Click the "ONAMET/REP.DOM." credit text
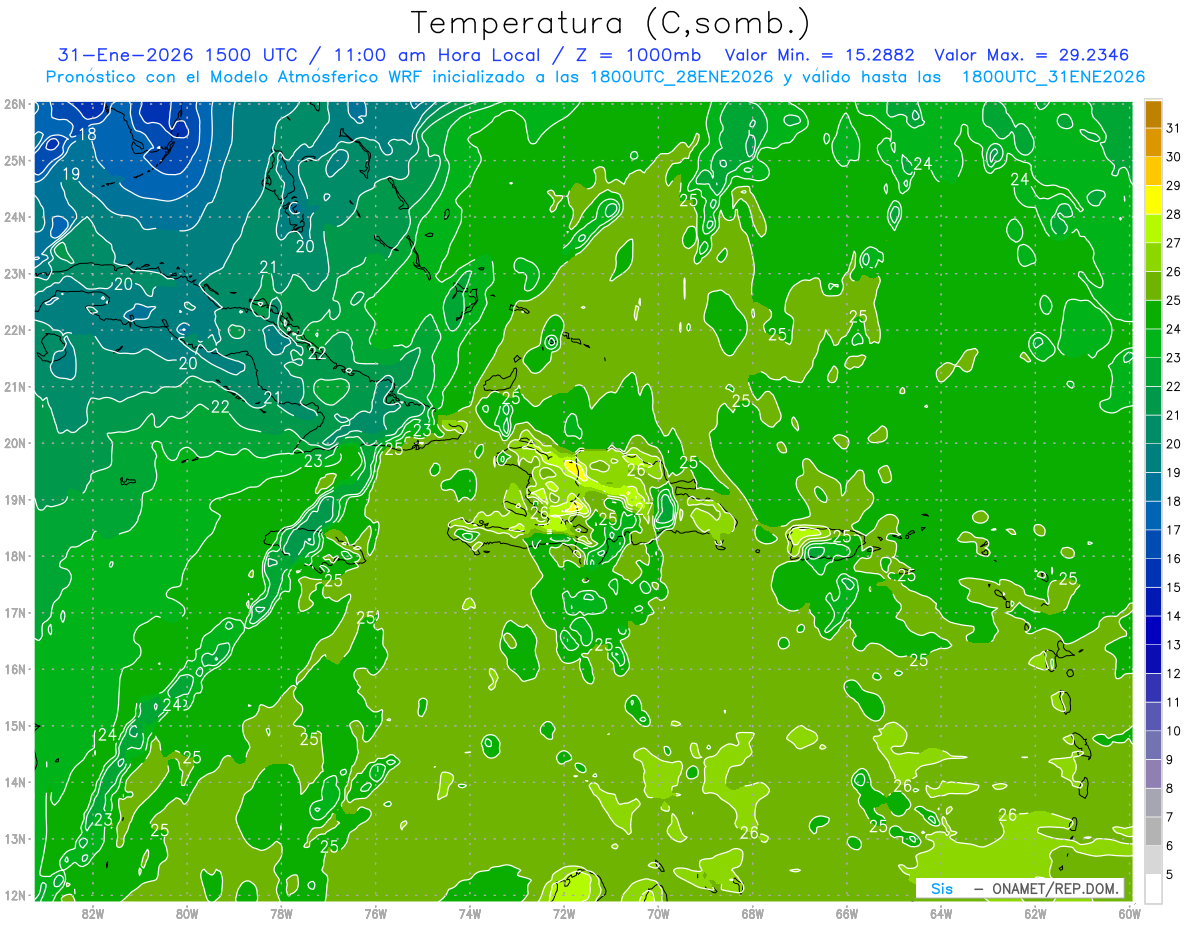 [x=1056, y=888]
